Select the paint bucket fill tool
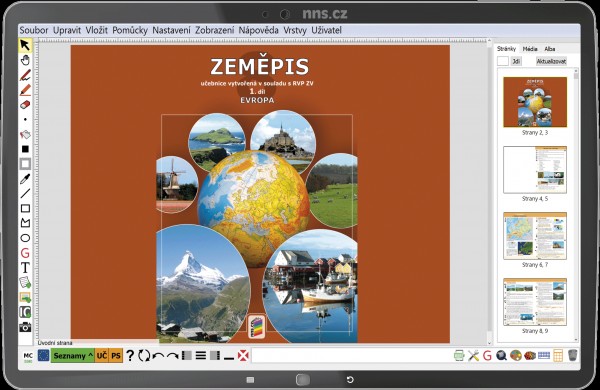The height and width of the screenshot is (390, 600). [x=25, y=134]
